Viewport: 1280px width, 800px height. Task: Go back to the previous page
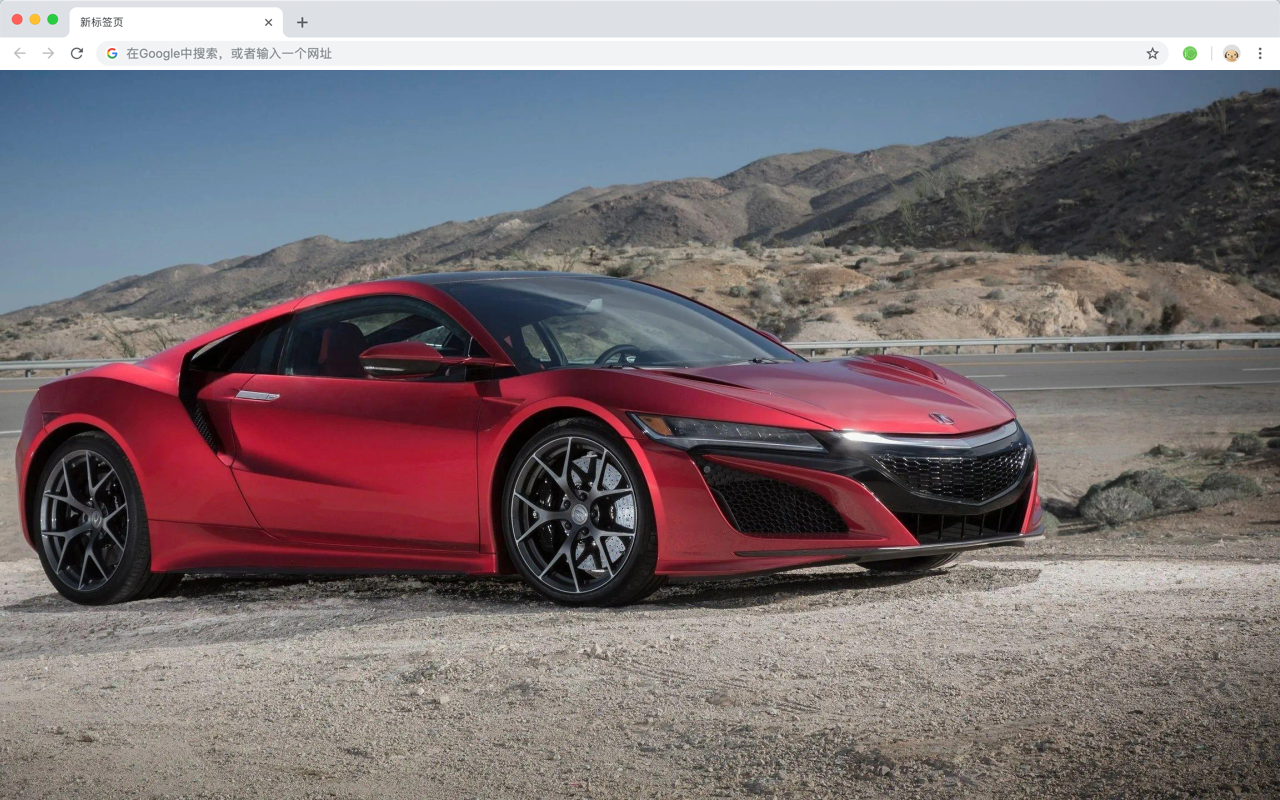coord(20,53)
